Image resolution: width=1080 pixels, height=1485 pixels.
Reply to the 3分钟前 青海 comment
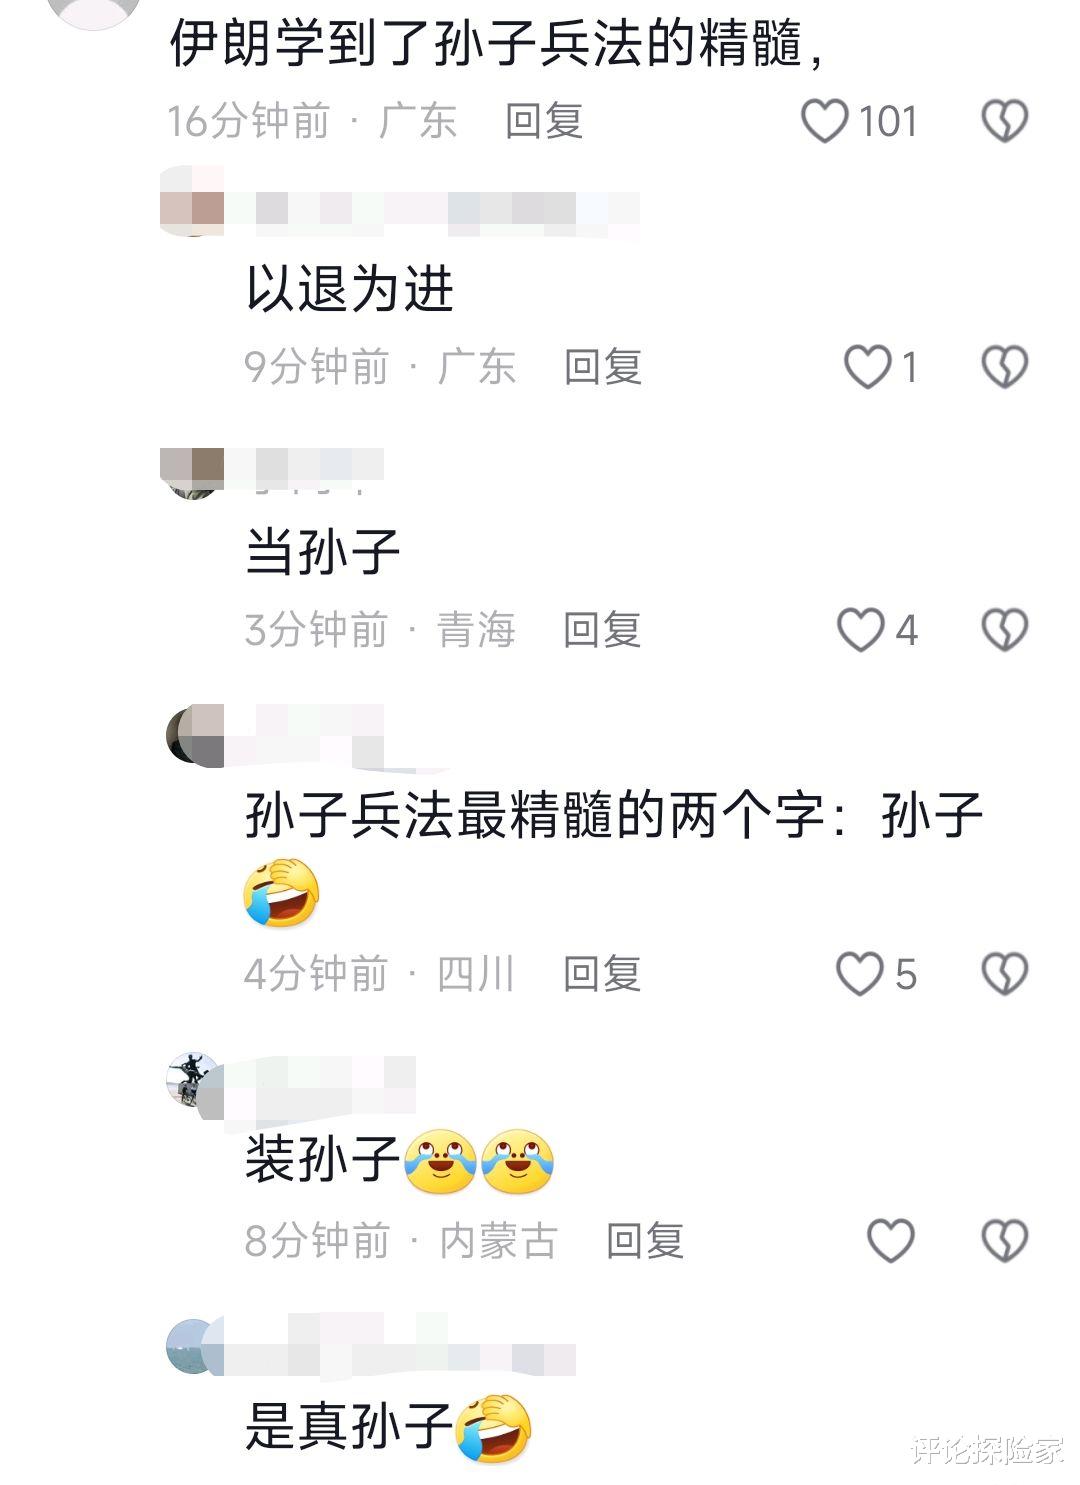[602, 630]
